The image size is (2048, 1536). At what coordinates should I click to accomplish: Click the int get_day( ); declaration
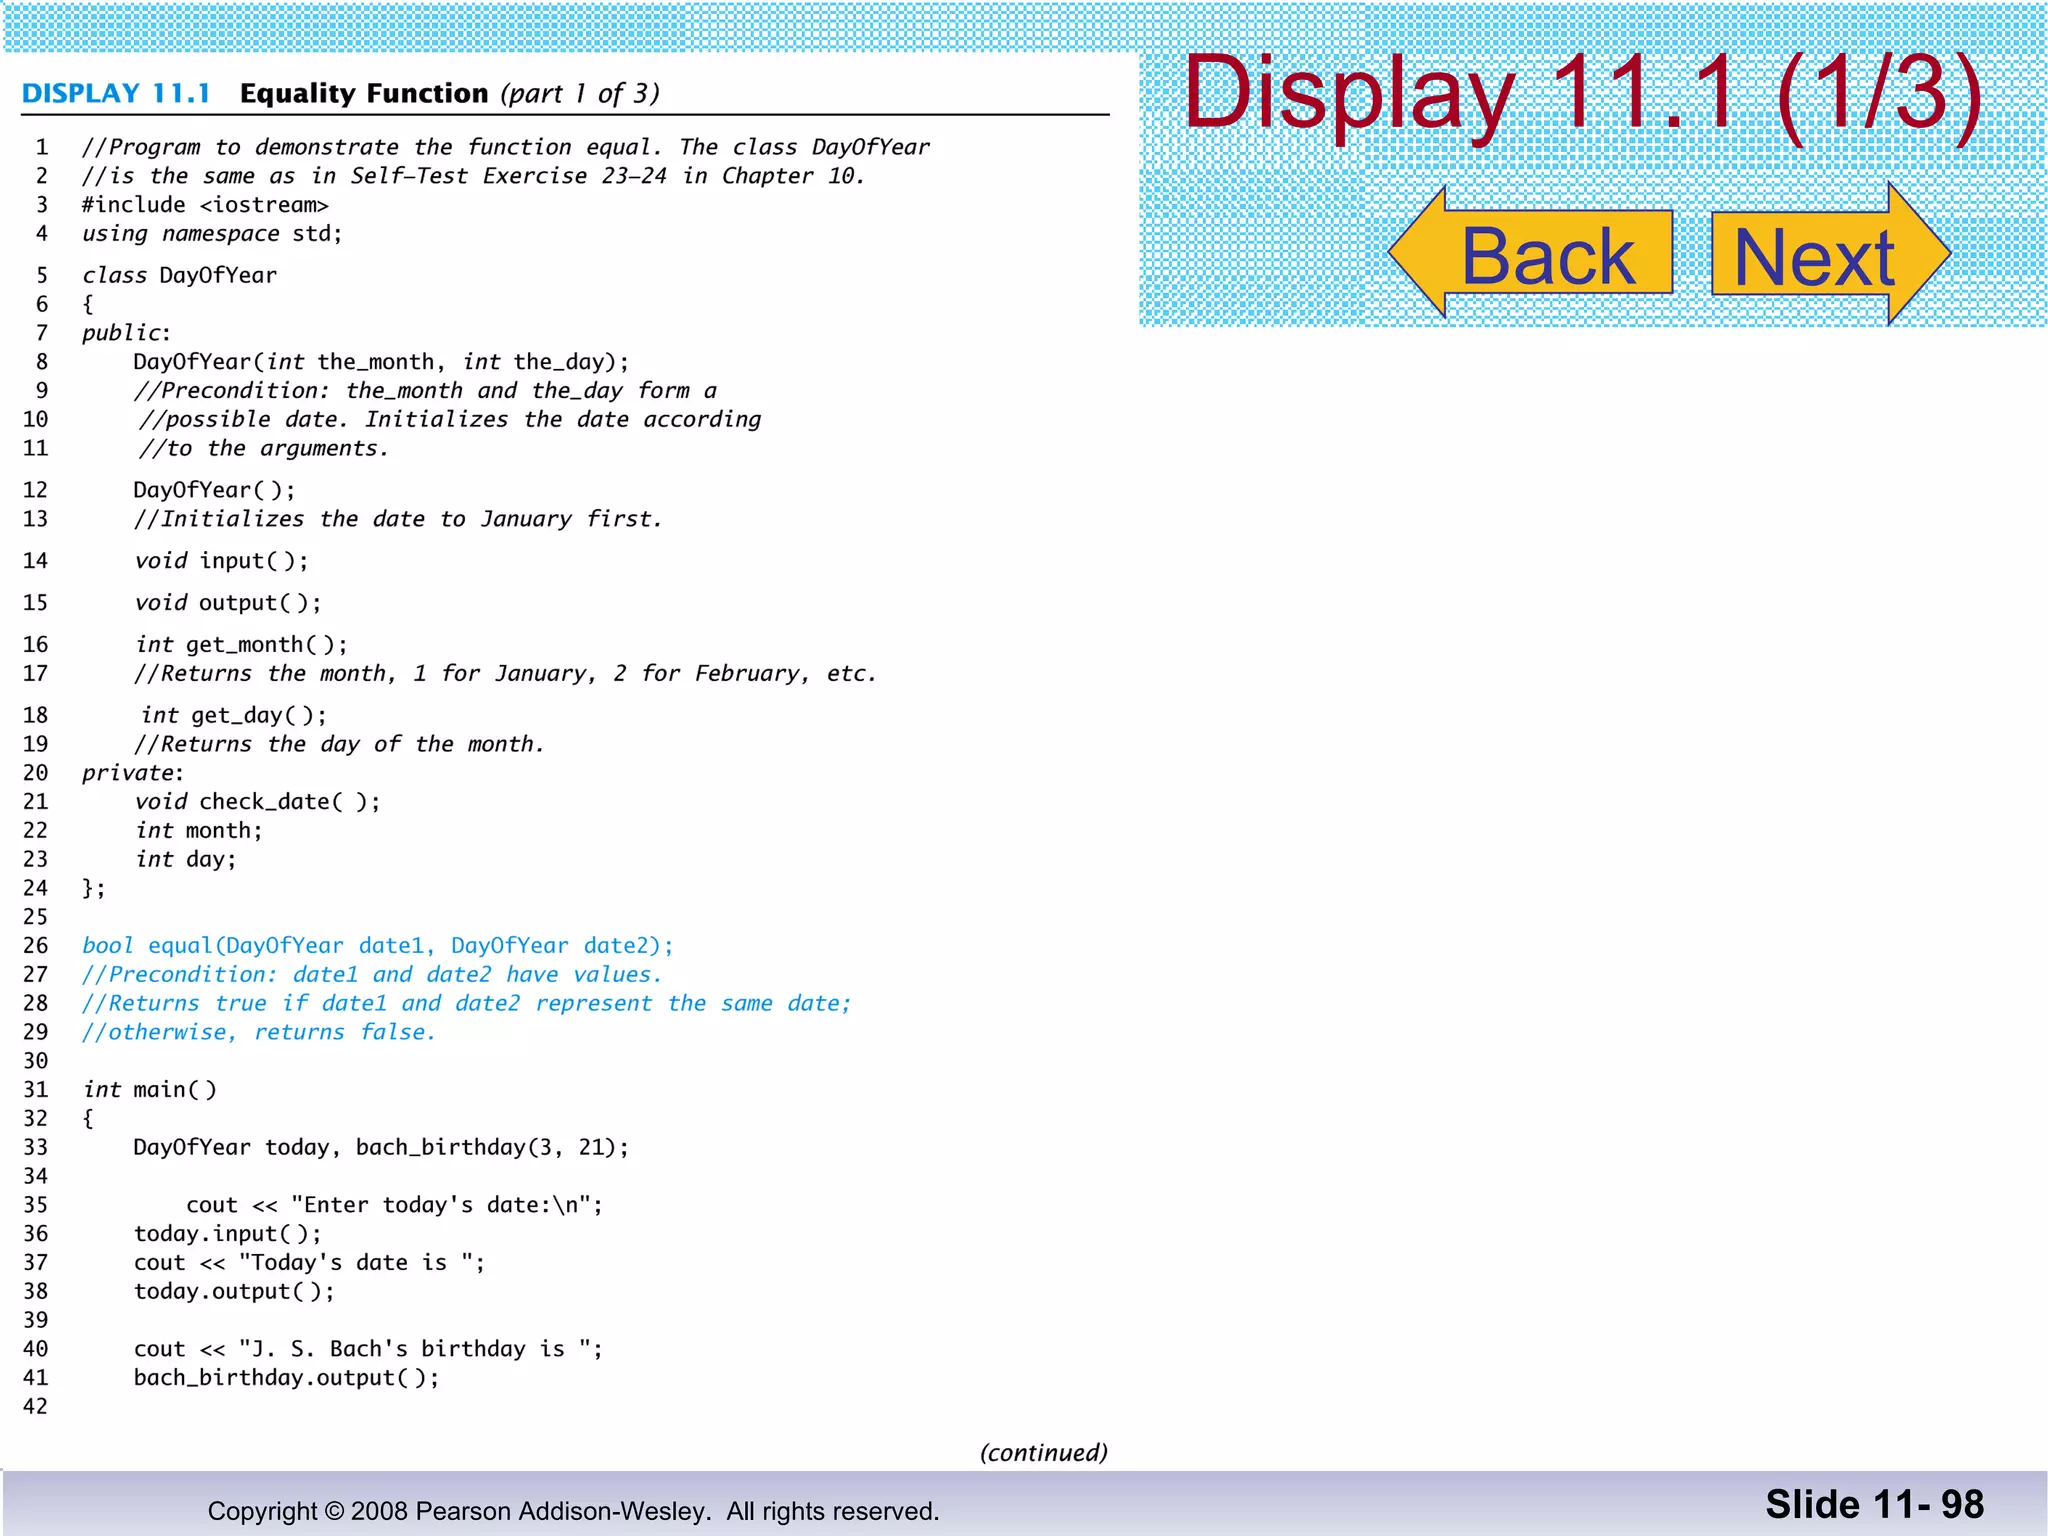(234, 716)
